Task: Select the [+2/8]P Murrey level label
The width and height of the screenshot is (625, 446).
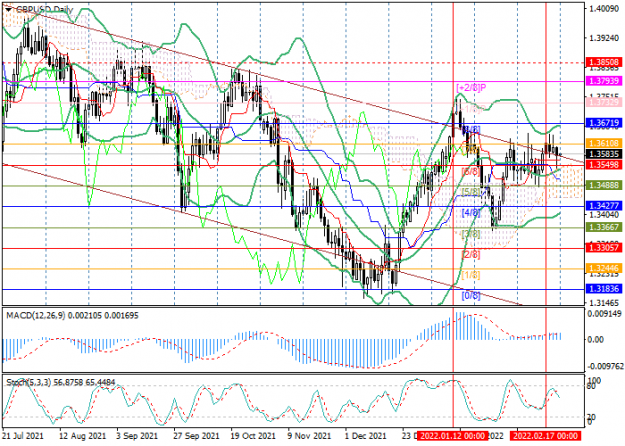Action: (472, 88)
